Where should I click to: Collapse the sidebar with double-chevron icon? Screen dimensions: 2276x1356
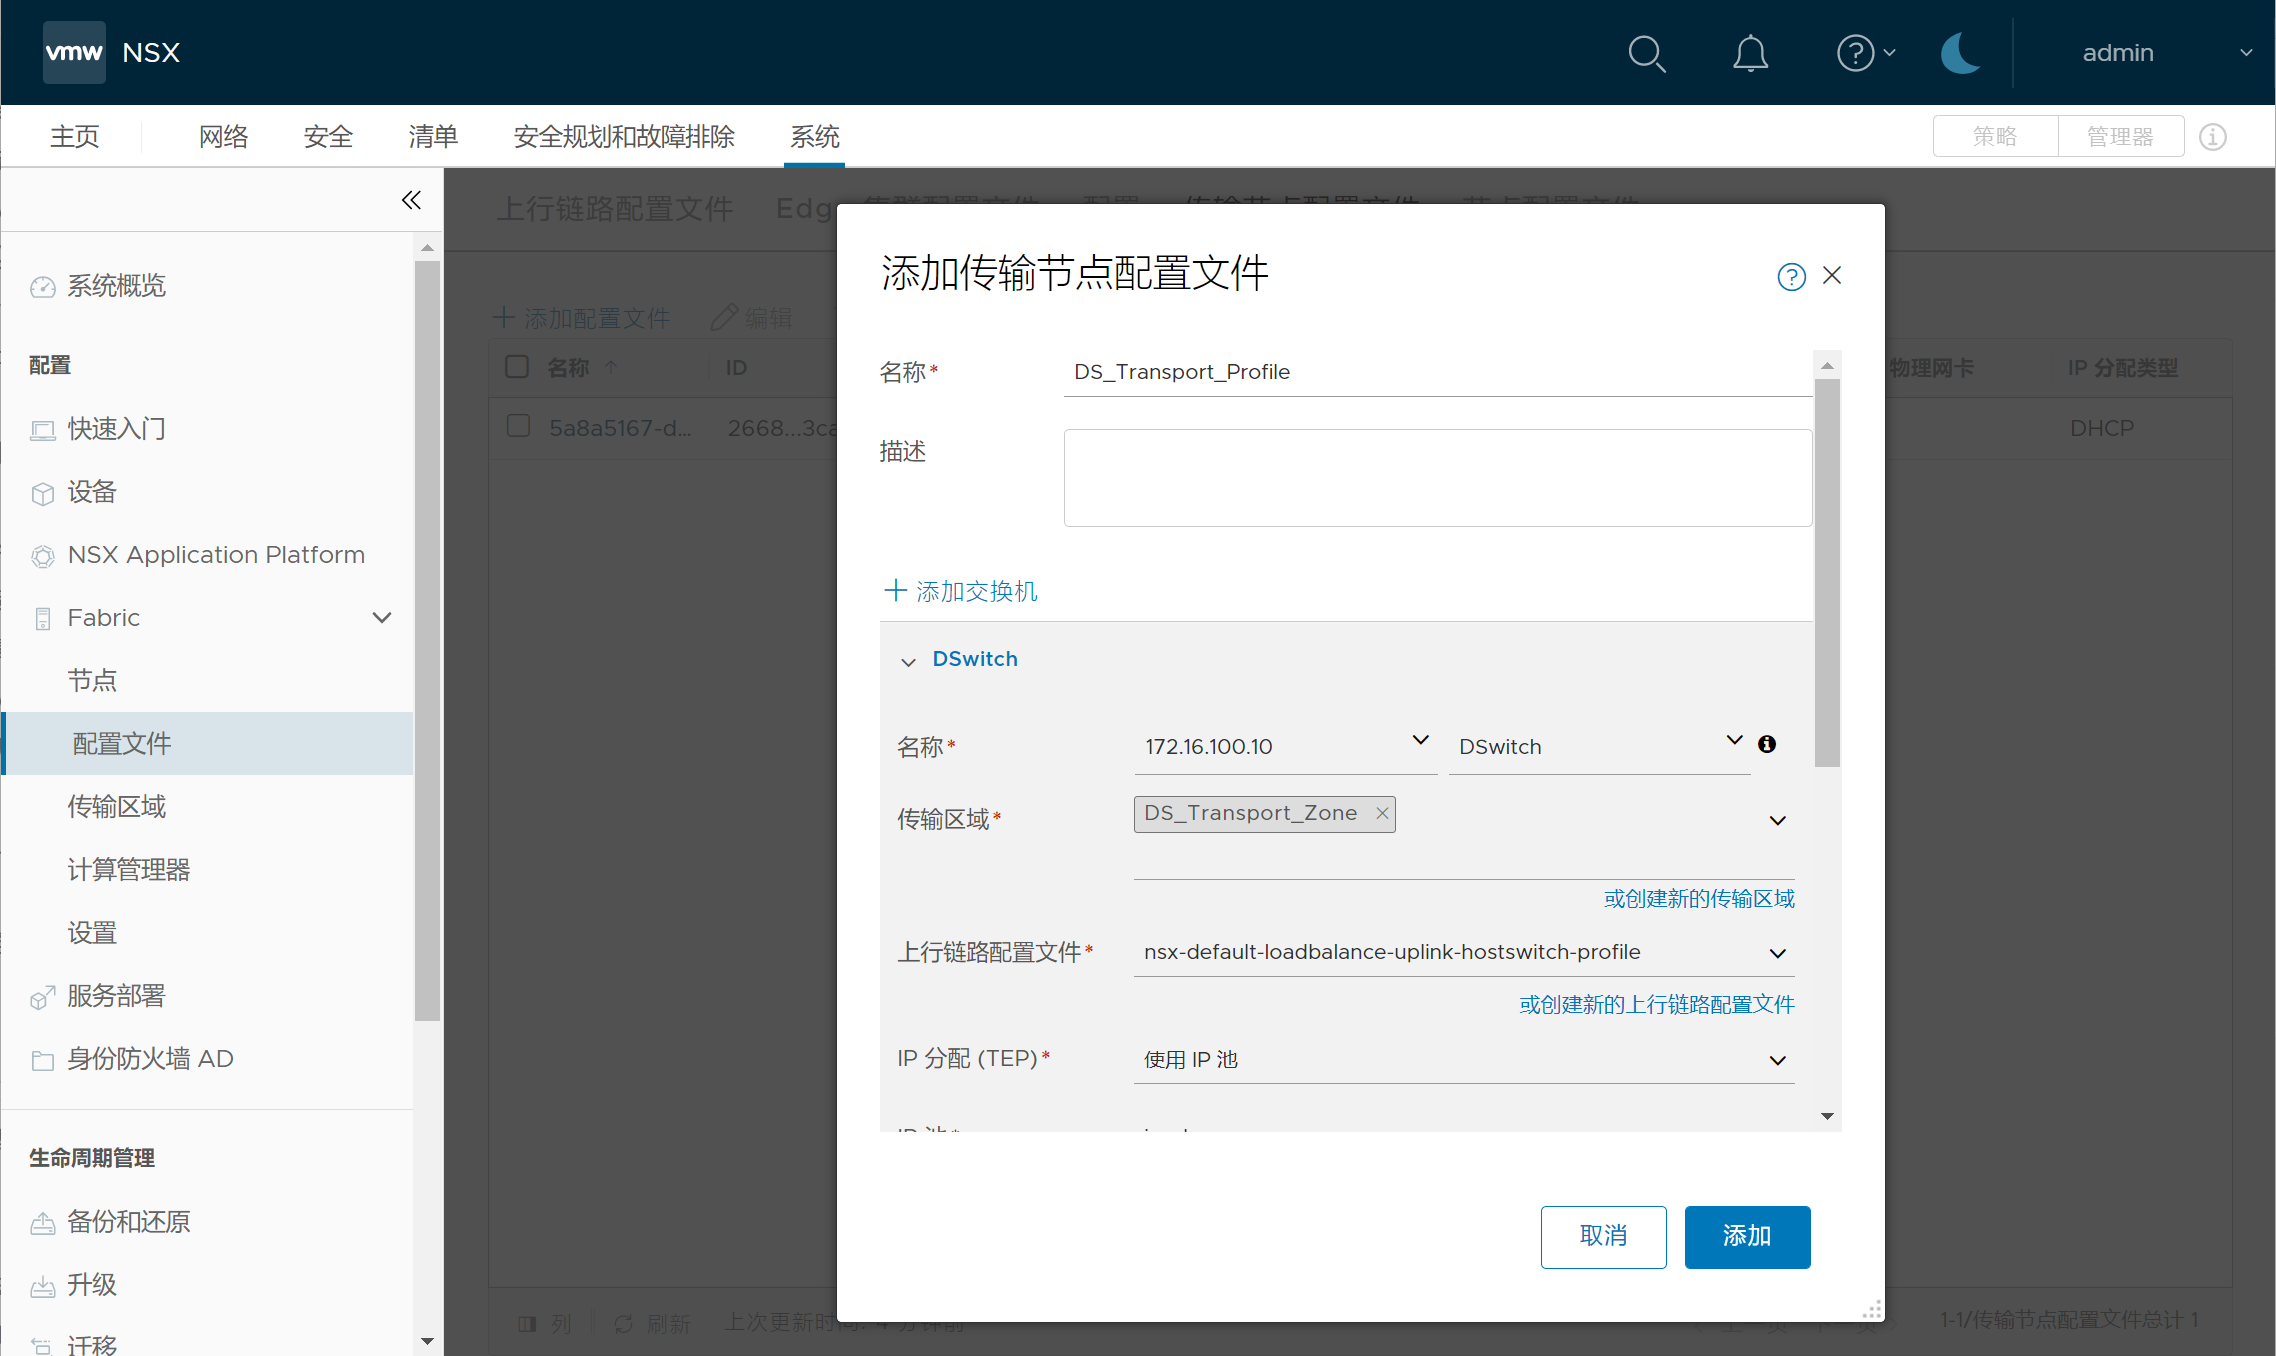pyautogui.click(x=411, y=200)
